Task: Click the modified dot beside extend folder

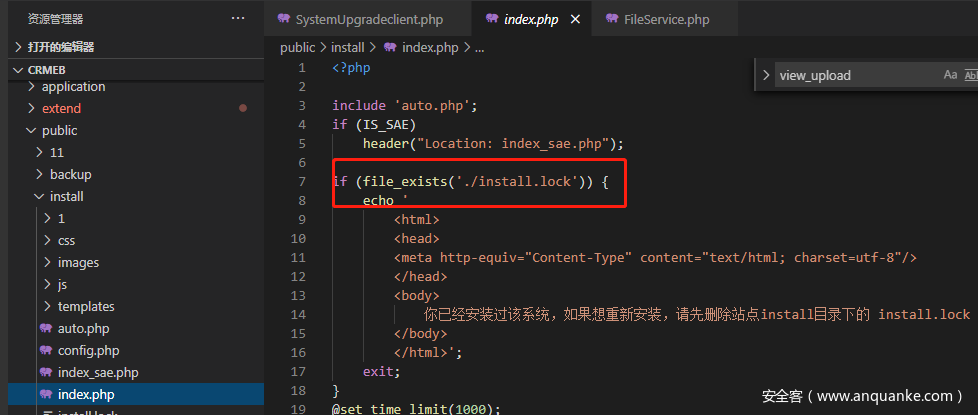Action: click(243, 108)
